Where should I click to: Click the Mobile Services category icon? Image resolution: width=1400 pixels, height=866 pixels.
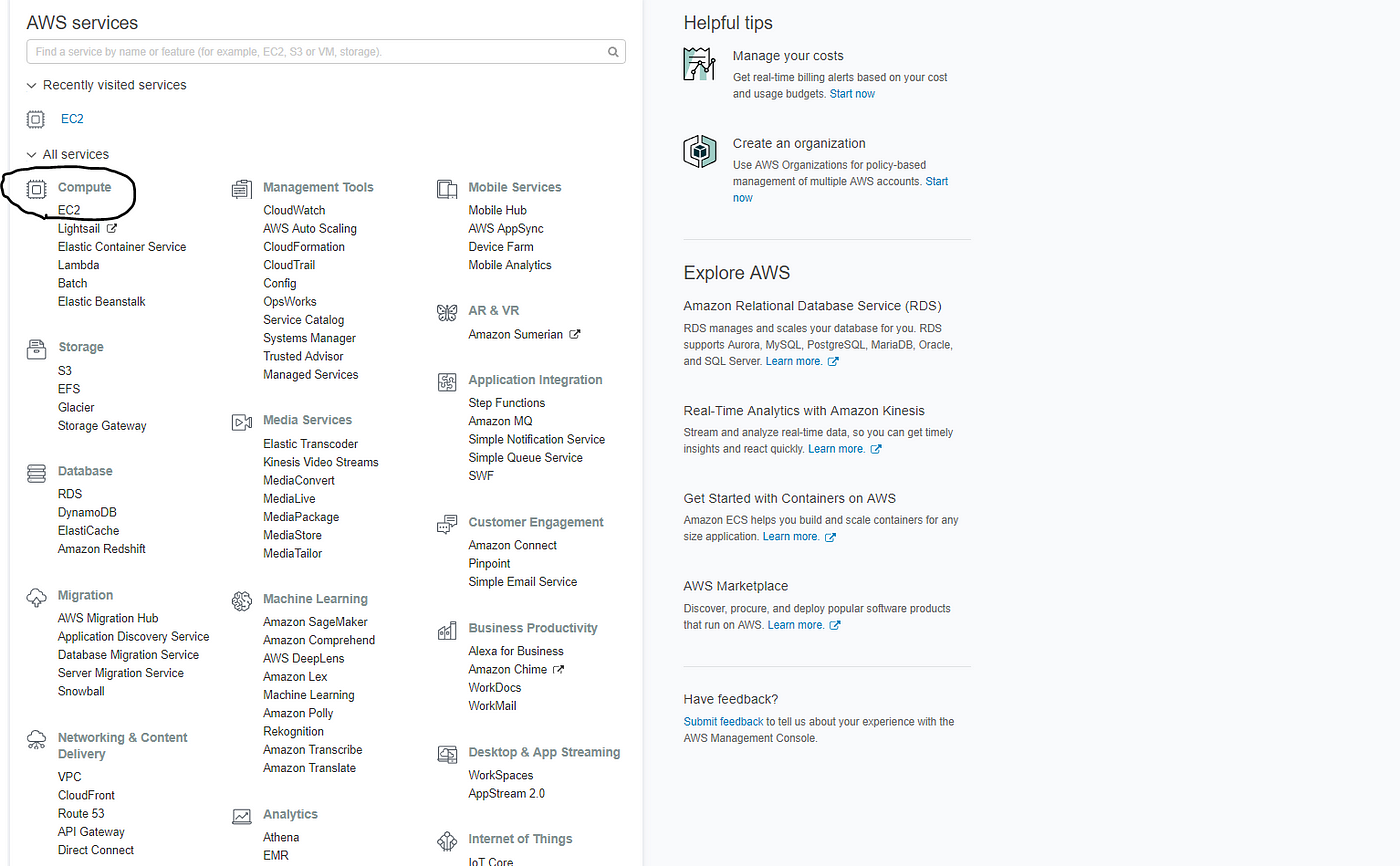pyautogui.click(x=447, y=188)
